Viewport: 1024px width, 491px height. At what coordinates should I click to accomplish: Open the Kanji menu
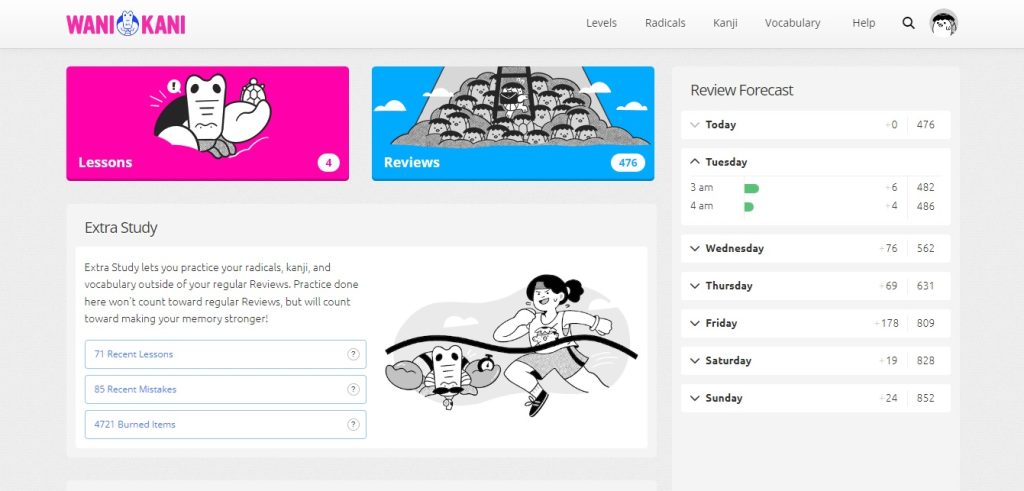(725, 23)
